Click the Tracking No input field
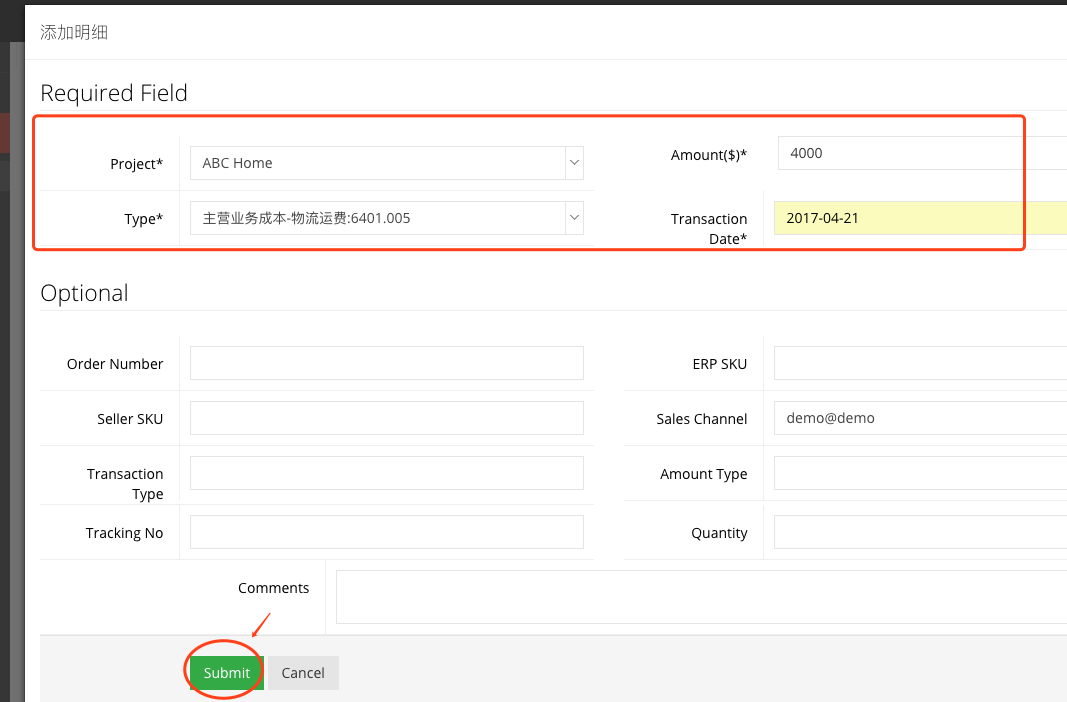The height and width of the screenshot is (702, 1067). point(387,532)
